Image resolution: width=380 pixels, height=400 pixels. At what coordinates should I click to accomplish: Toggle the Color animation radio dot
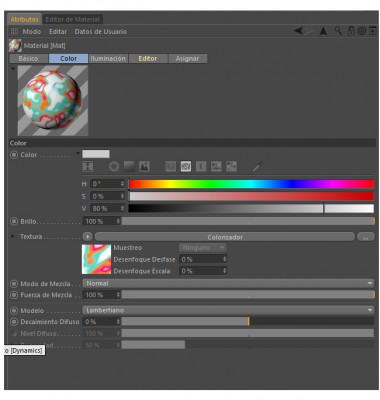pos(14,155)
